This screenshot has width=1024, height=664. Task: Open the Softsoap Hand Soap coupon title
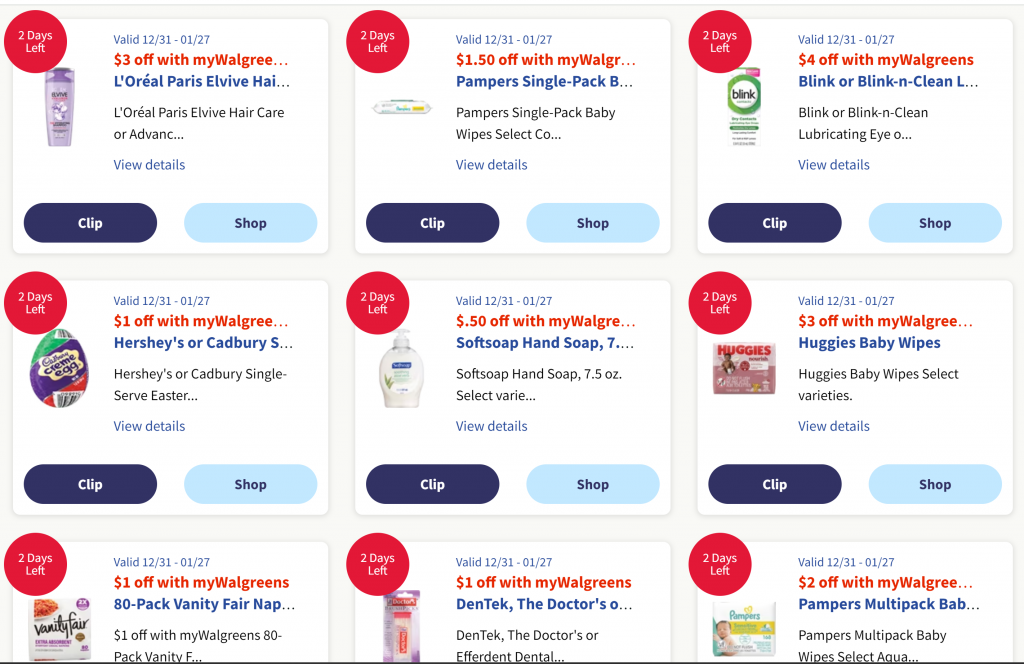[x=544, y=342]
